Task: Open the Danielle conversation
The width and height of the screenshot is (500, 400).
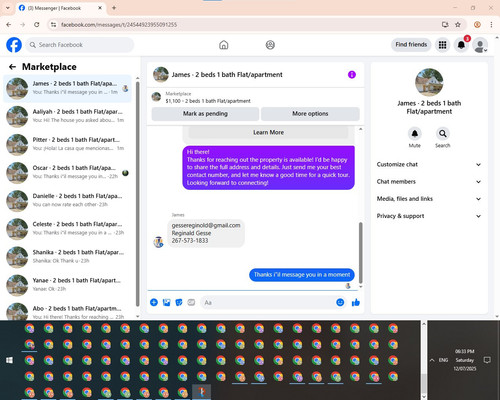Action: (x=67, y=201)
